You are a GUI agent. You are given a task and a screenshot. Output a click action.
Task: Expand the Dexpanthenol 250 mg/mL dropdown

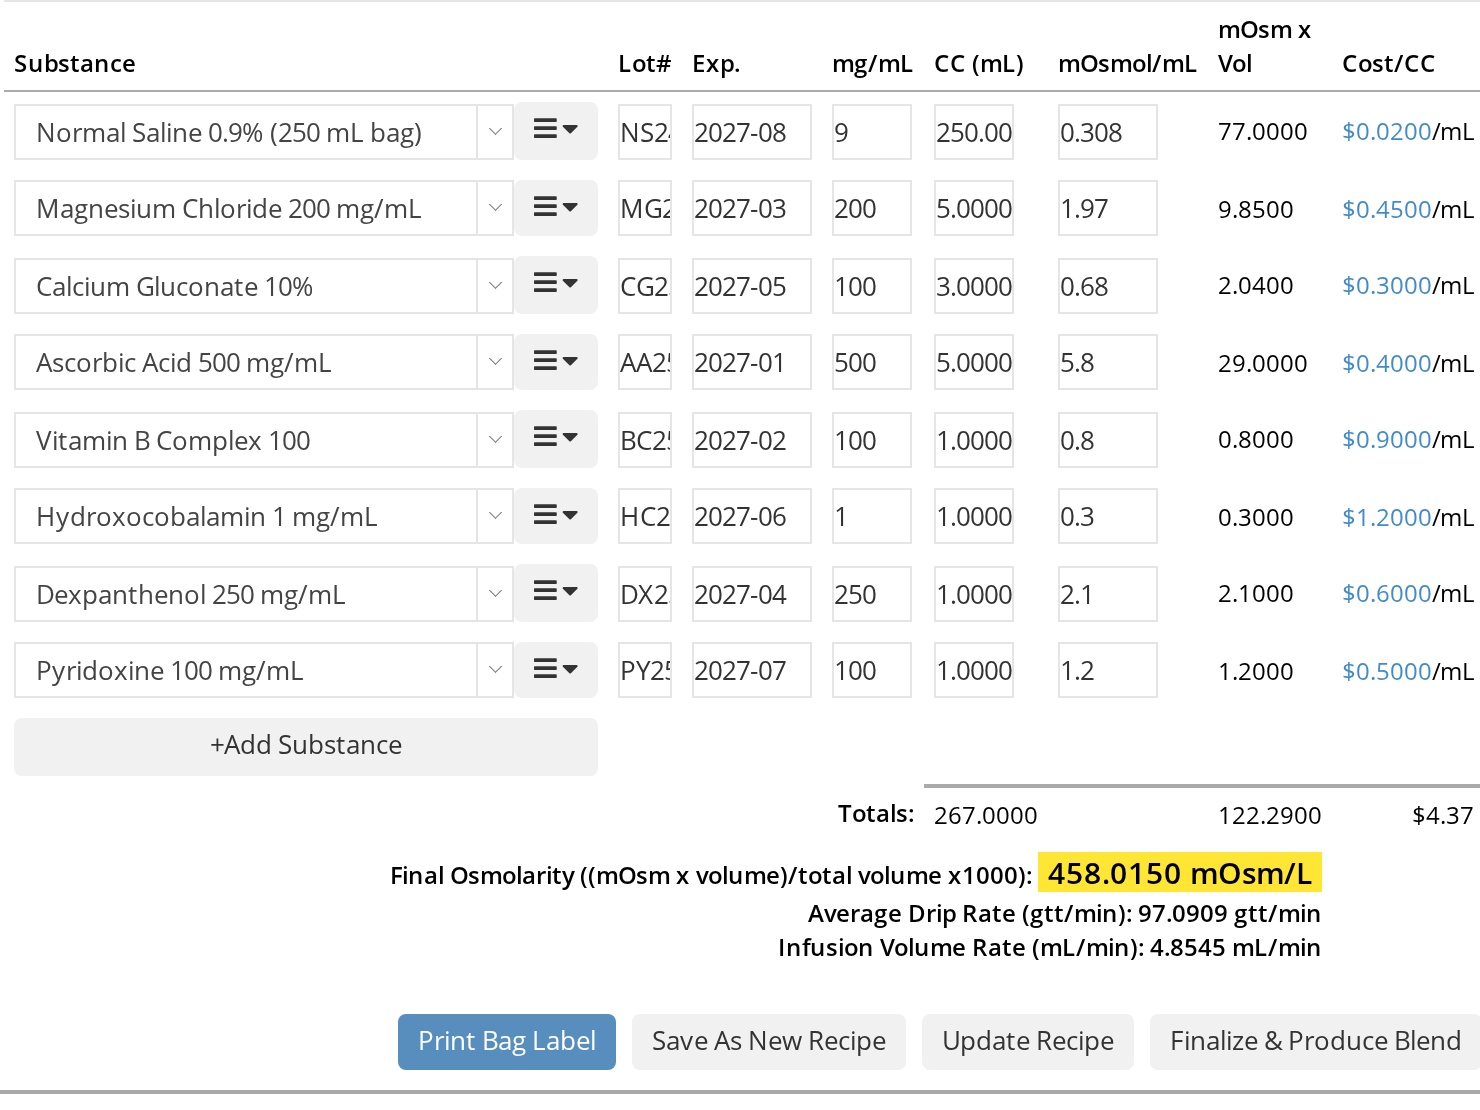click(495, 594)
